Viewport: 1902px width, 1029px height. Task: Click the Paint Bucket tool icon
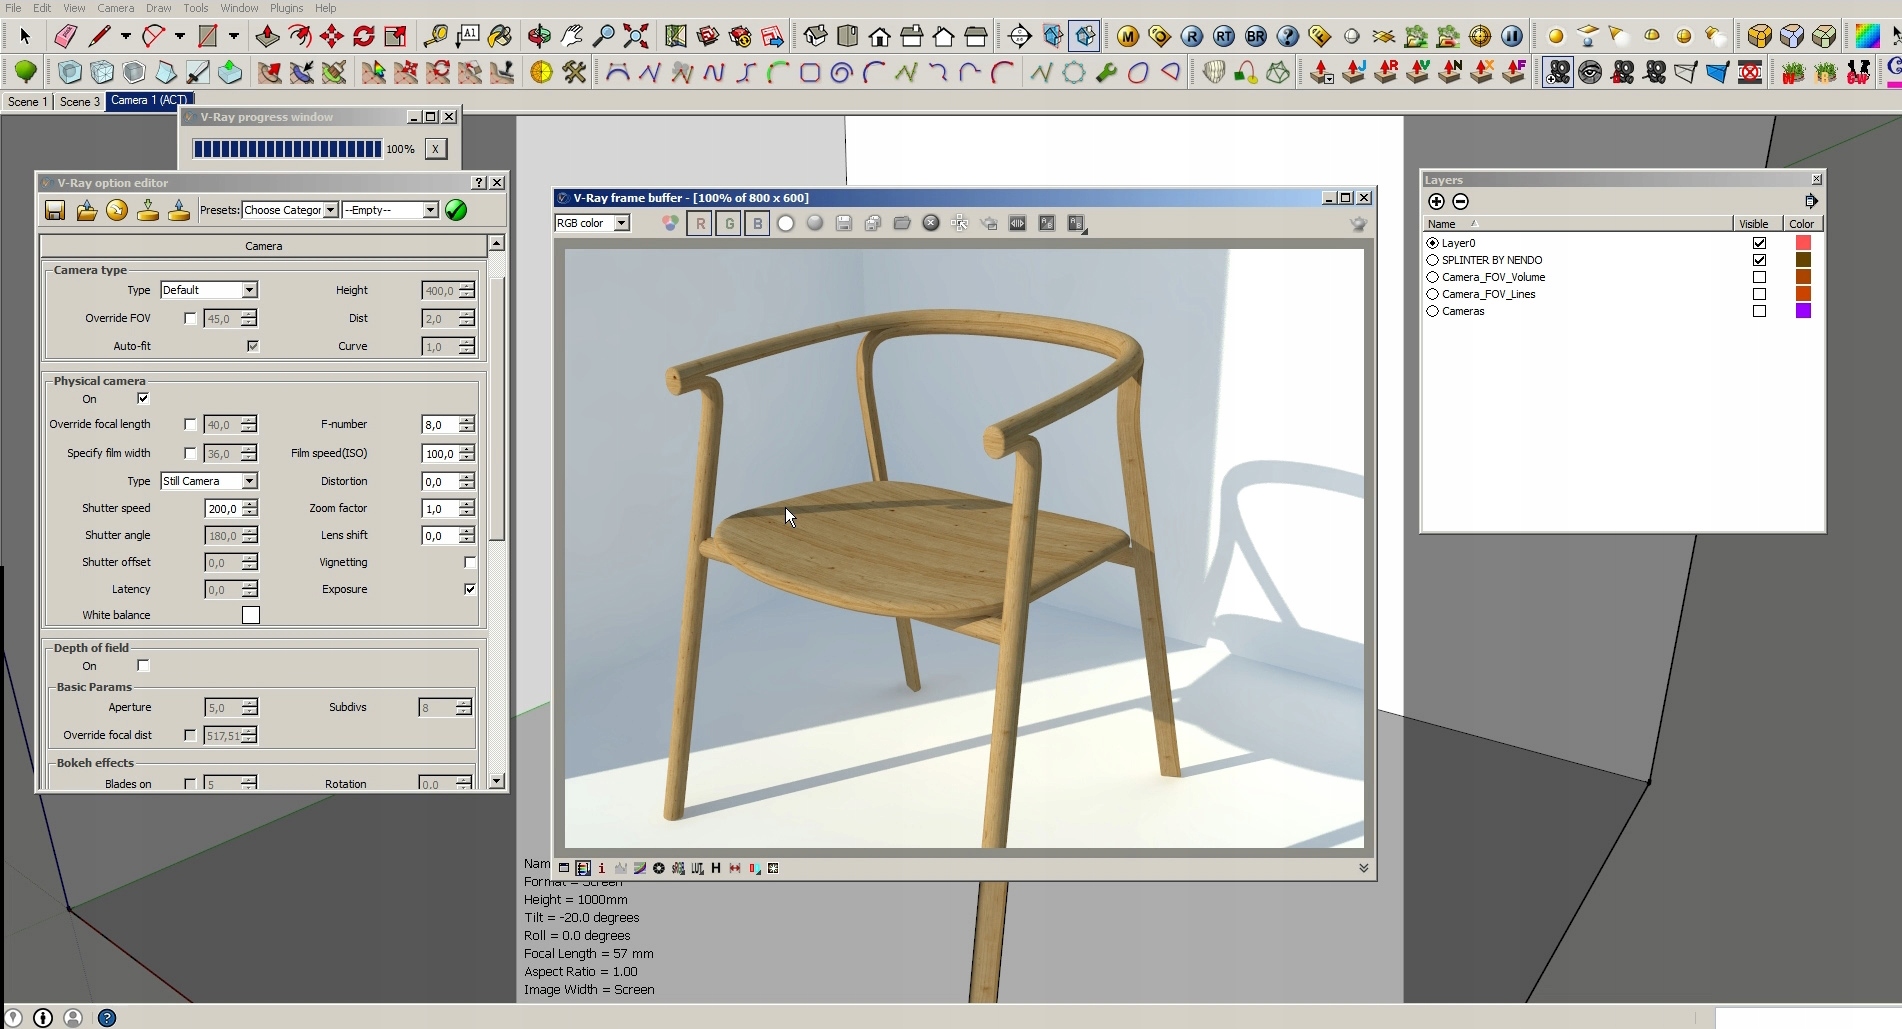(x=500, y=37)
